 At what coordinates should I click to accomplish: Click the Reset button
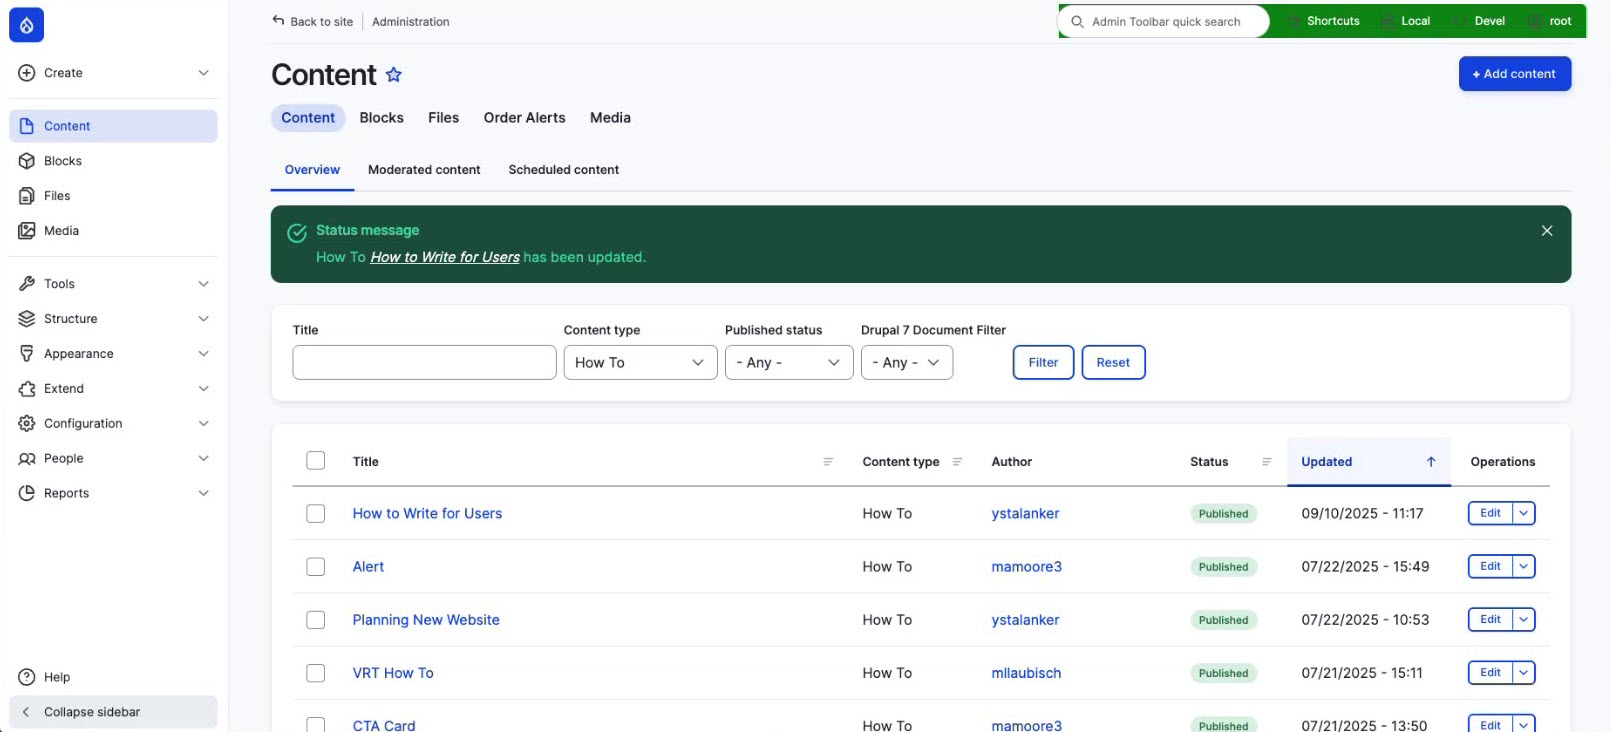coord(1113,363)
